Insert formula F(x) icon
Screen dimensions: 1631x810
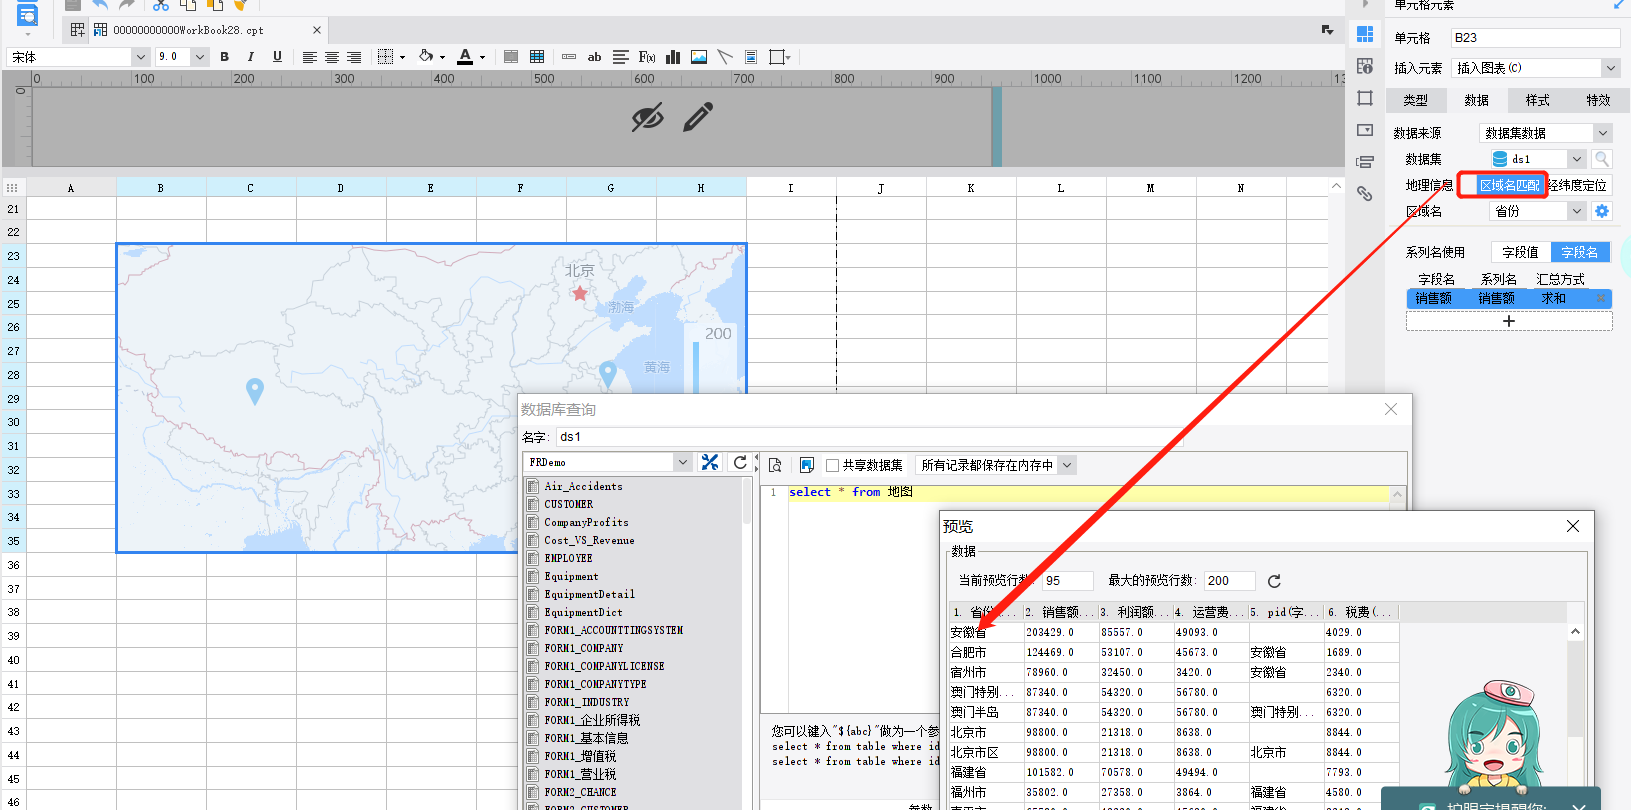click(647, 57)
